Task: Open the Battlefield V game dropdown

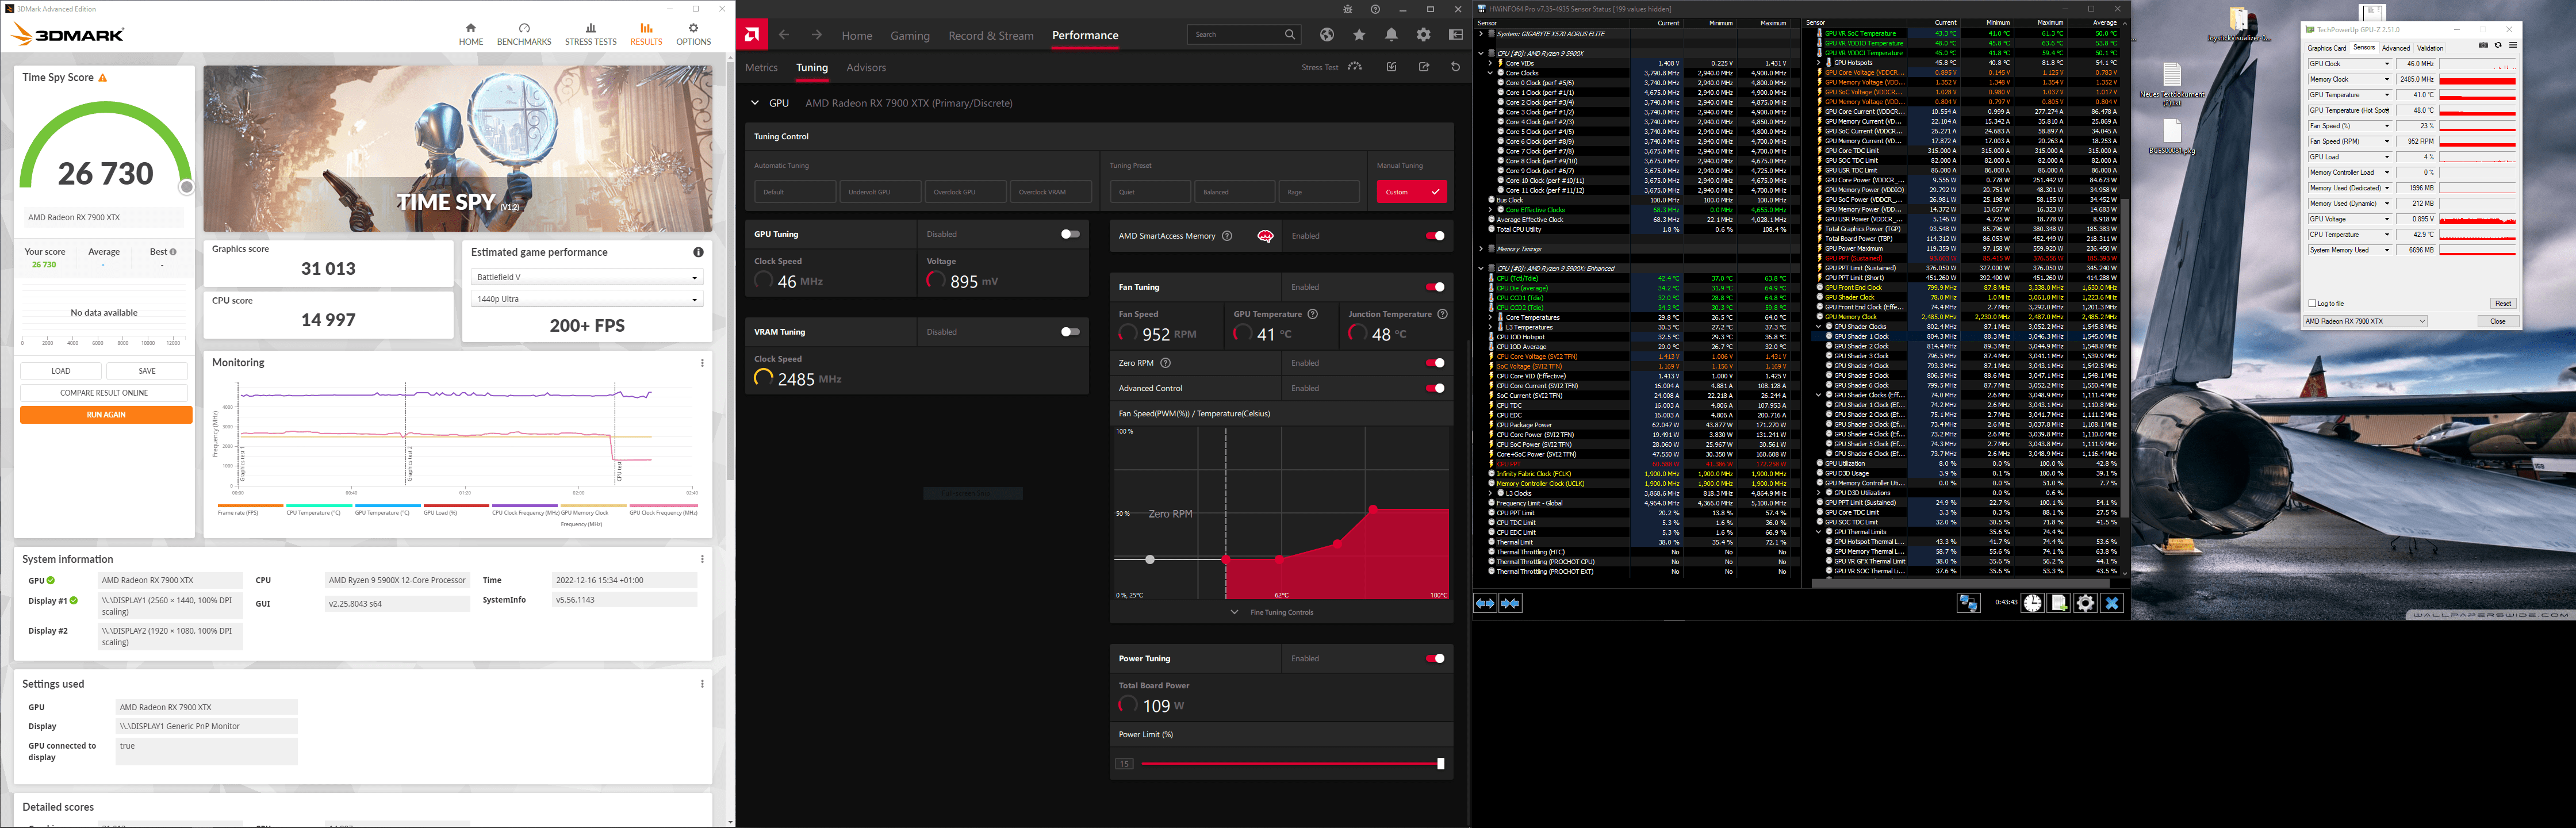Action: pyautogui.click(x=587, y=277)
